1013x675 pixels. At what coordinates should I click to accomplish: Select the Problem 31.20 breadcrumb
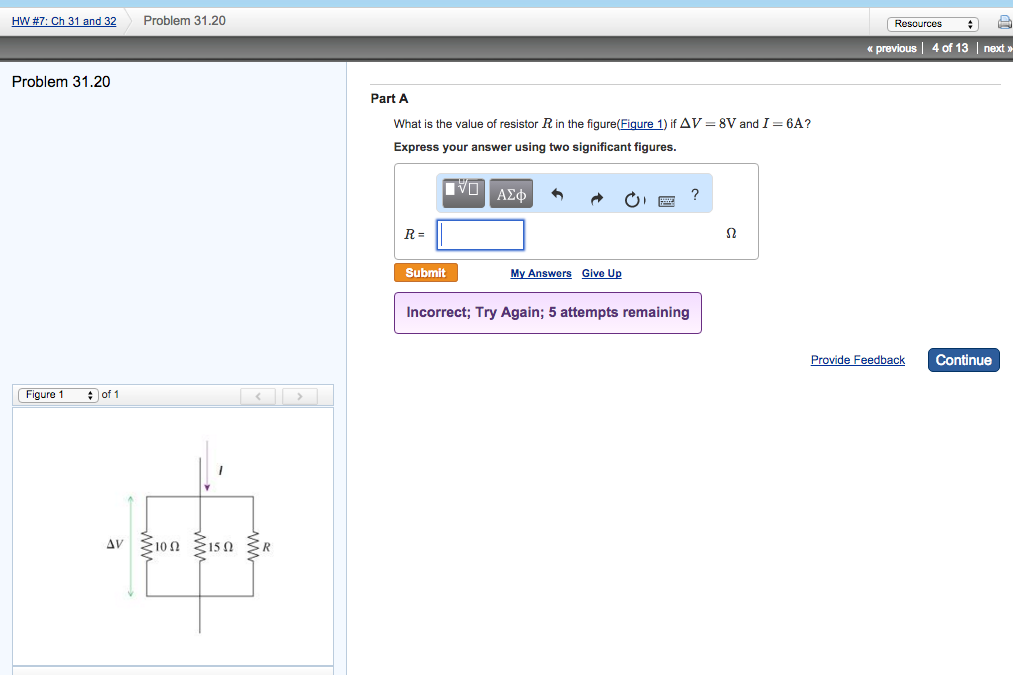tap(184, 20)
